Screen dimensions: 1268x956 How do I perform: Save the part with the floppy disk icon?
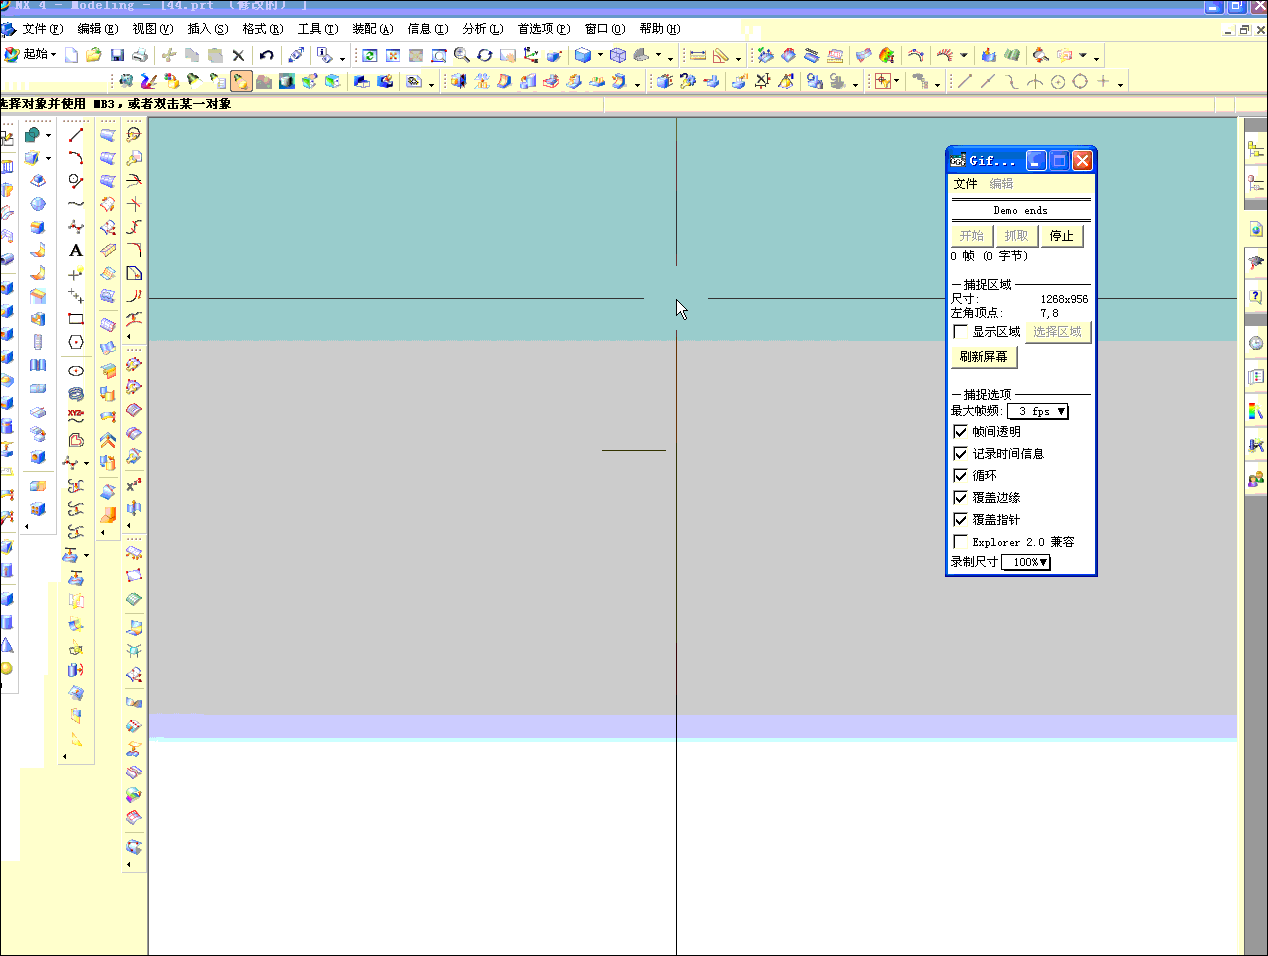[x=117, y=55]
